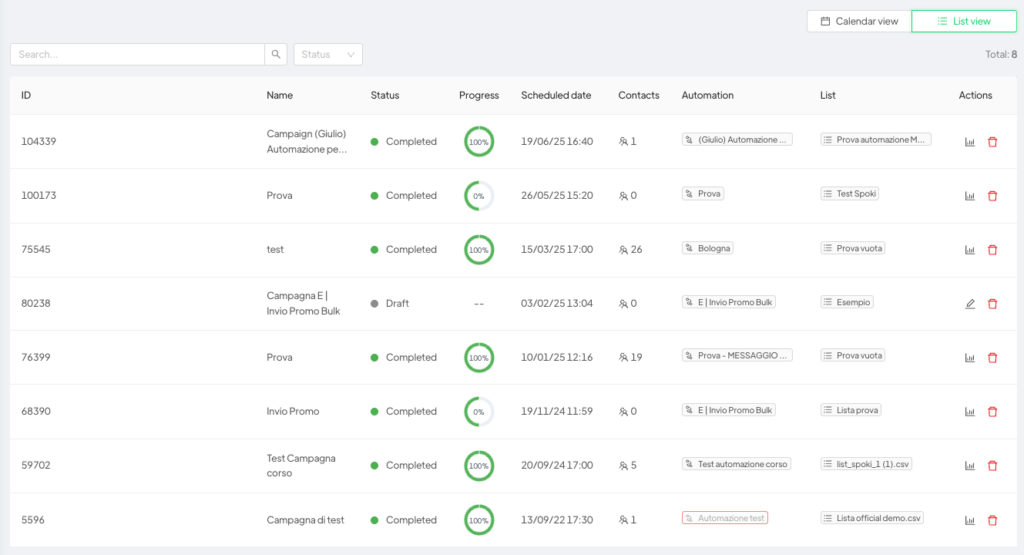The width and height of the screenshot is (1024, 555).
Task: Click the Scheduled date column header
Action: [x=555, y=95]
